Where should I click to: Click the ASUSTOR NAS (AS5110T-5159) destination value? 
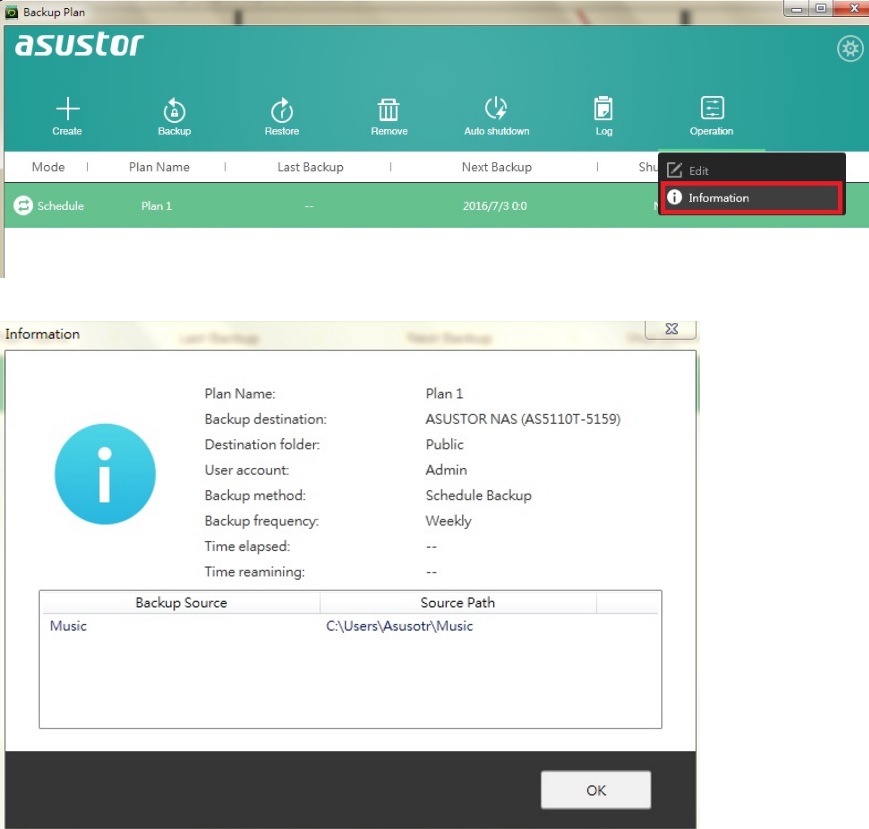point(523,419)
